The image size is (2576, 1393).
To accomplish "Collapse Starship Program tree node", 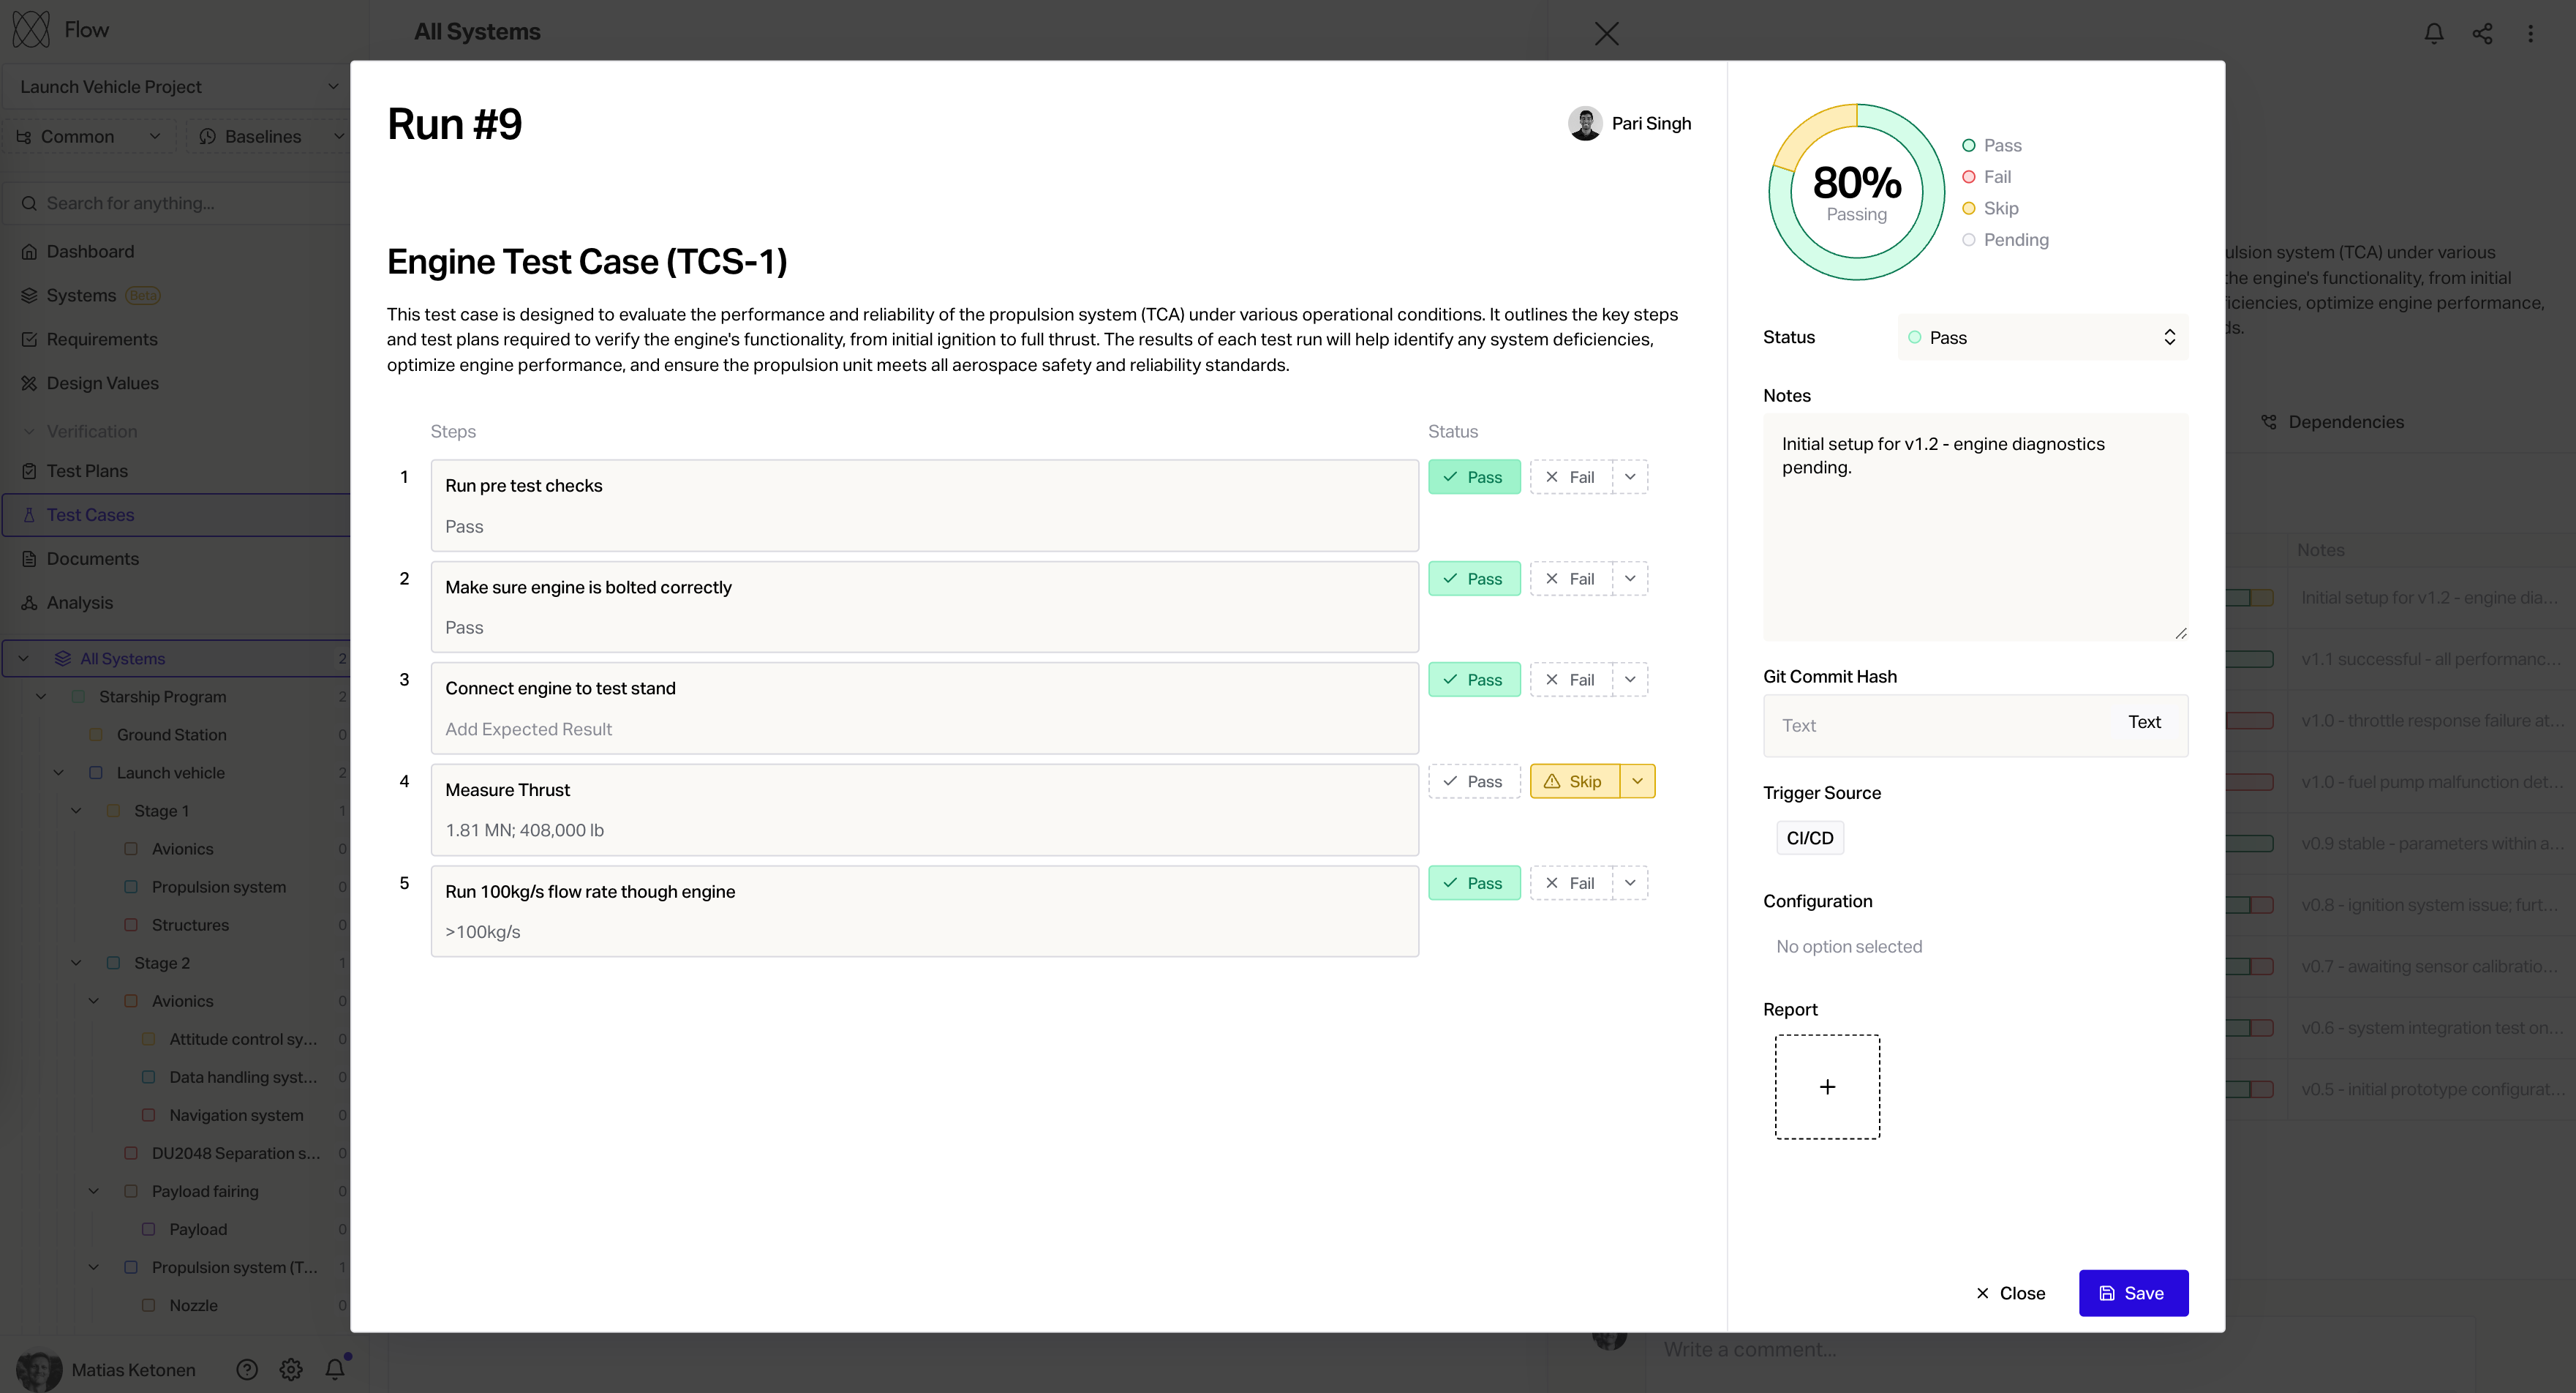I will [42, 696].
